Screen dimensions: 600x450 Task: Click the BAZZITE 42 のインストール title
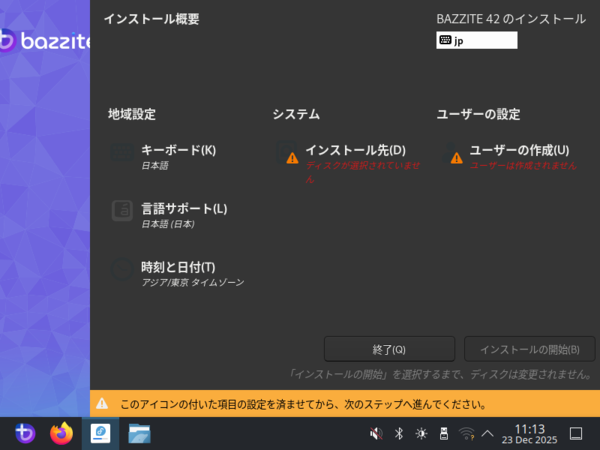pos(511,19)
